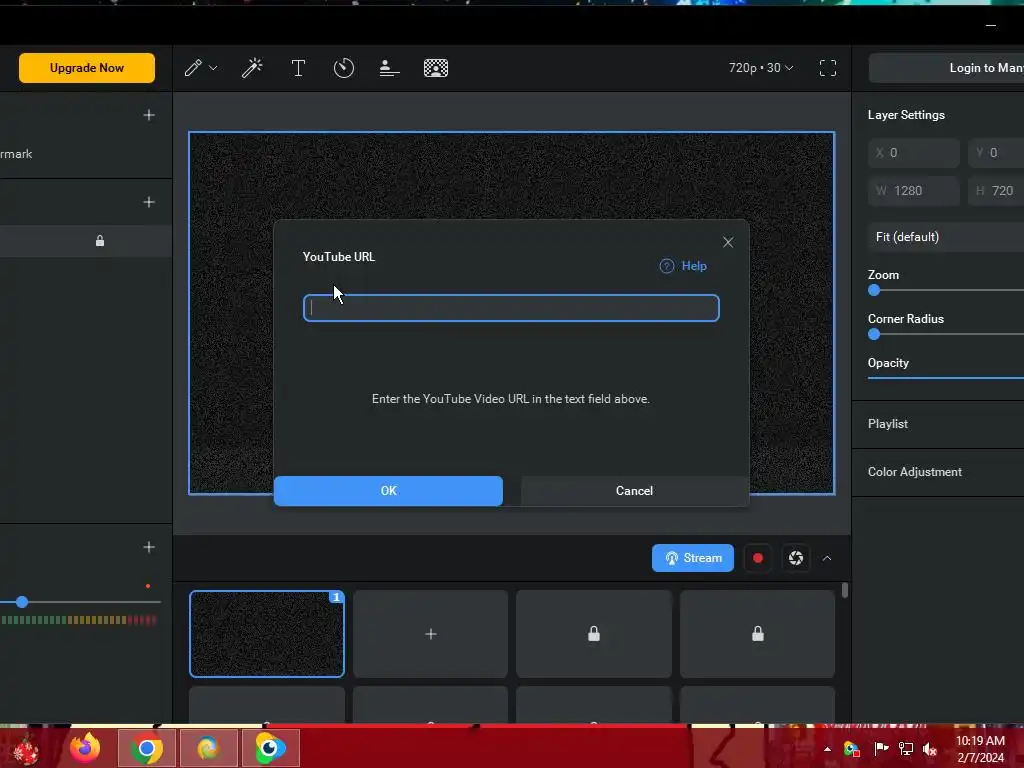Click the help question mark icon

coord(667,266)
